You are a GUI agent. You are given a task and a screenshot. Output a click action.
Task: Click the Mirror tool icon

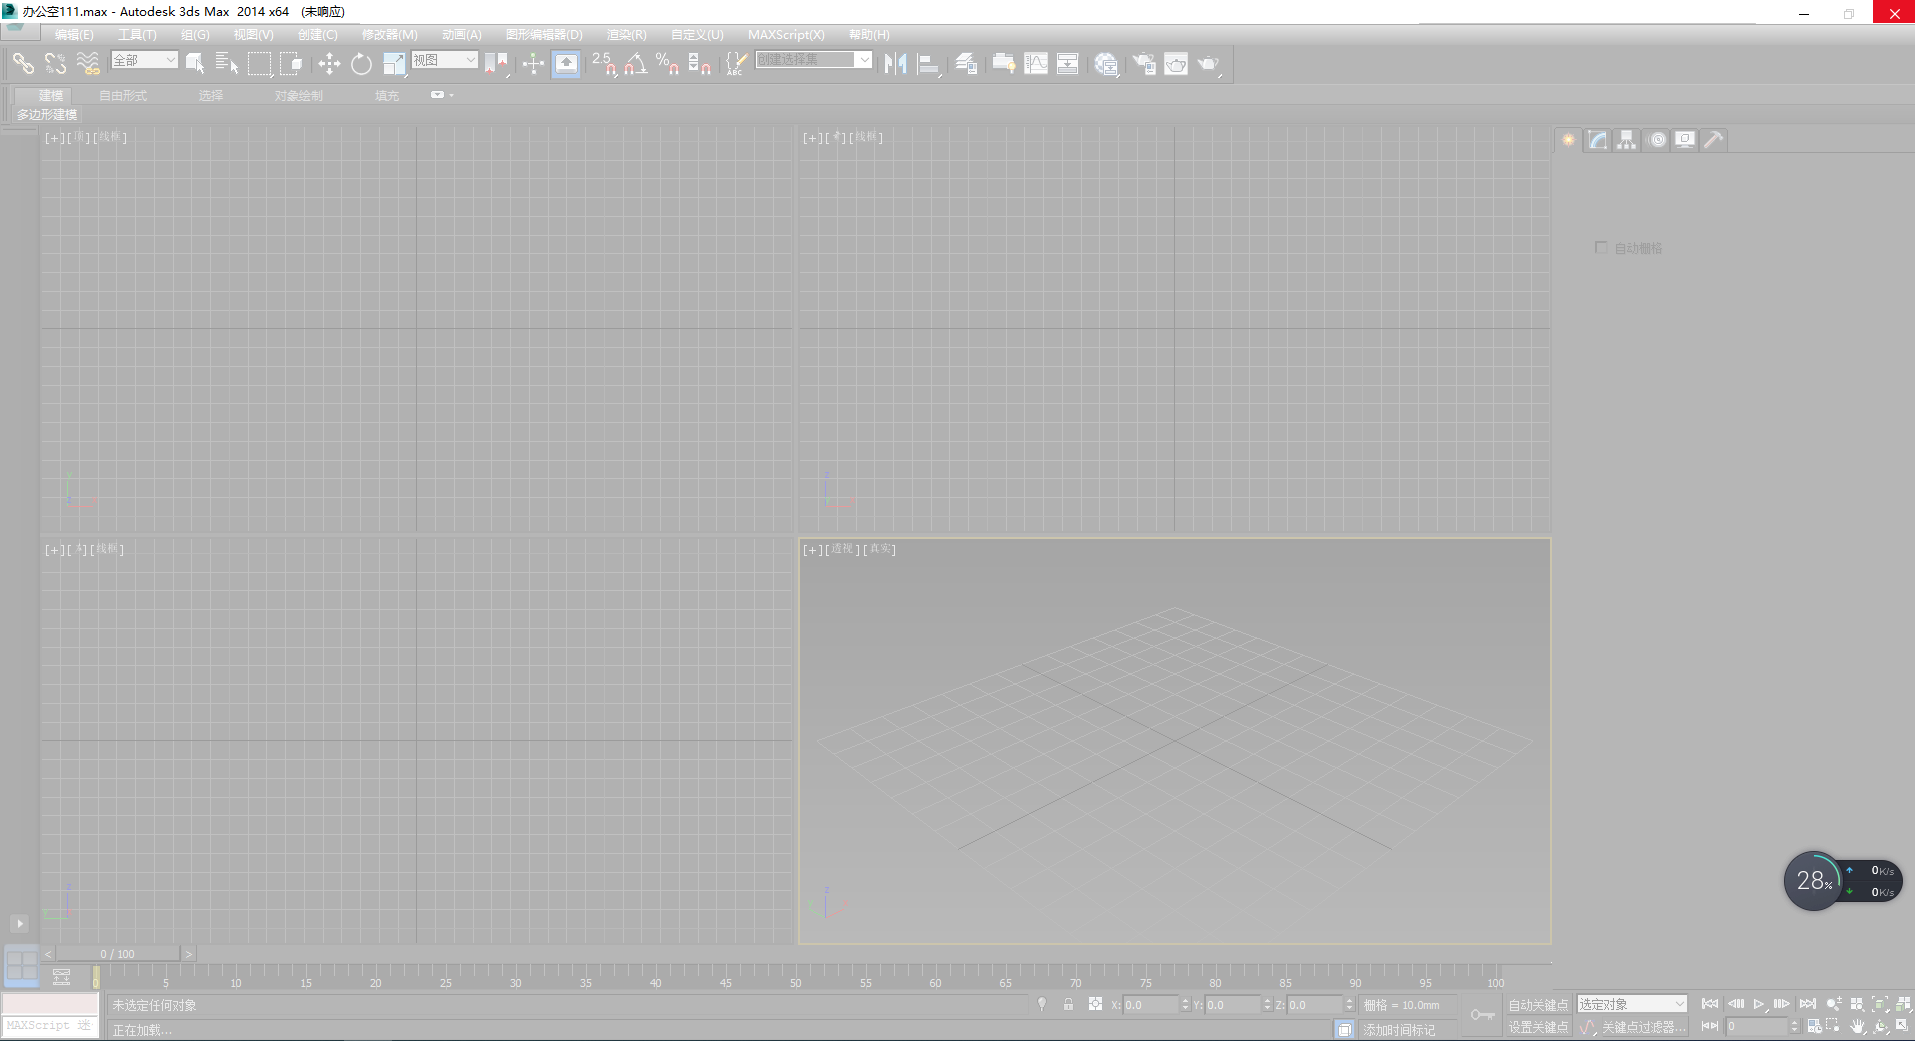coord(896,64)
